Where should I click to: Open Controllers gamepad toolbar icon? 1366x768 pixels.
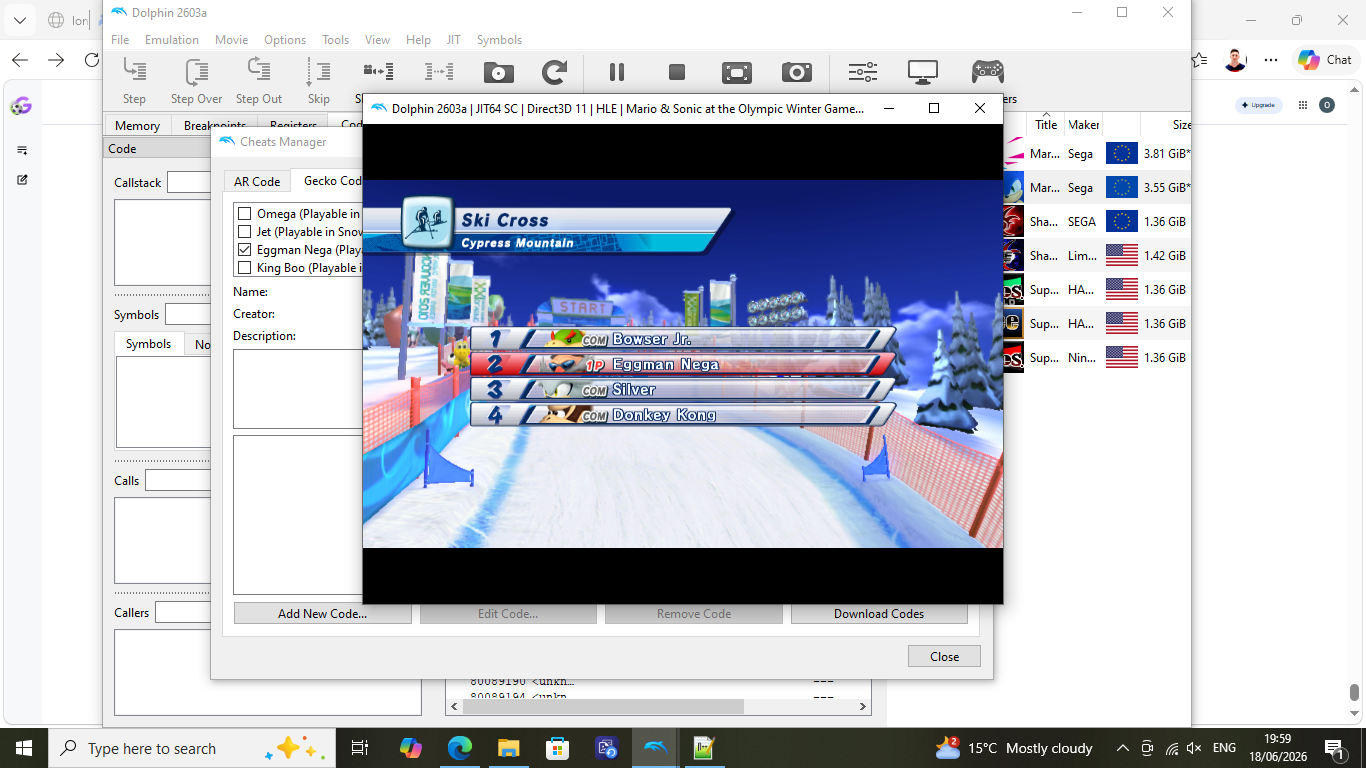click(x=988, y=72)
